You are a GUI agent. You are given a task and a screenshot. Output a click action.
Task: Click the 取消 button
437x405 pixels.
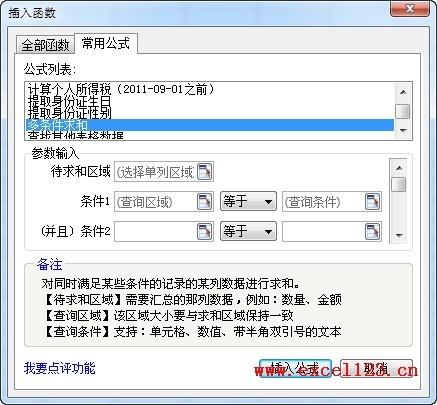pyautogui.click(x=376, y=369)
